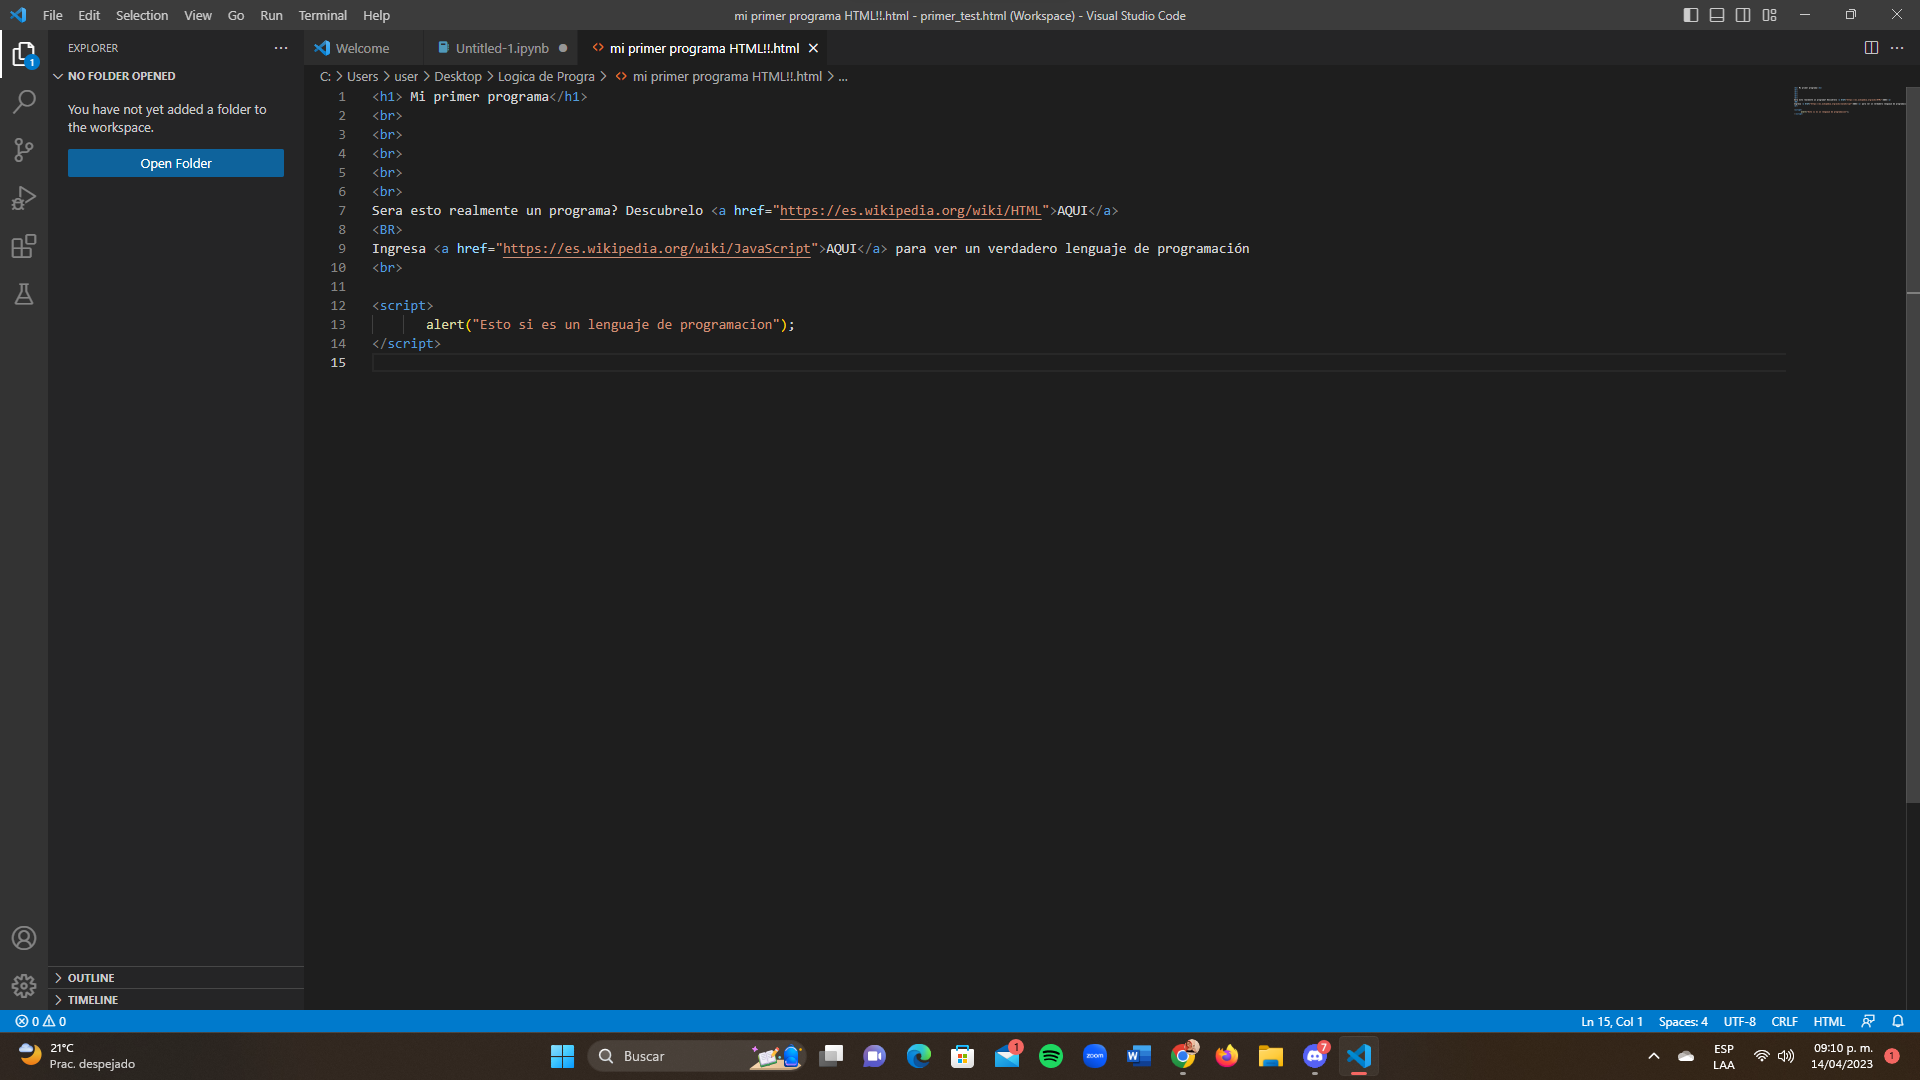
Task: Toggle Secondary Side Bar visibility
Action: click(1743, 15)
